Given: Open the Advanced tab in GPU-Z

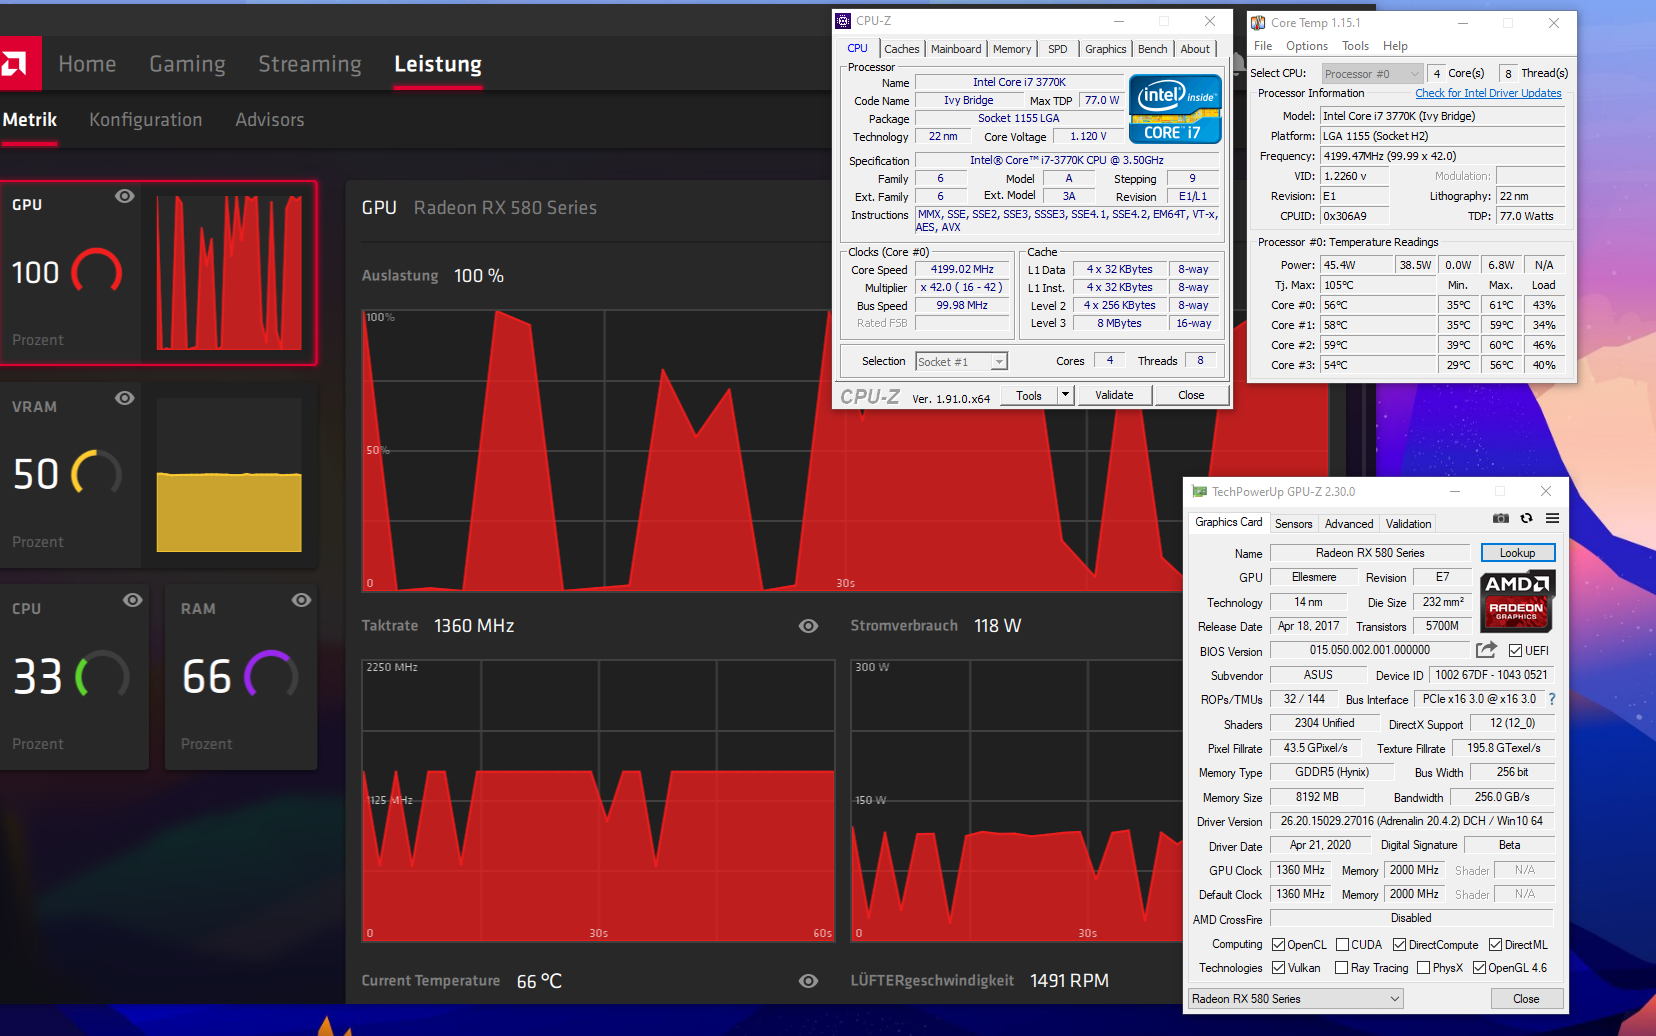Looking at the screenshot, I should tap(1349, 524).
